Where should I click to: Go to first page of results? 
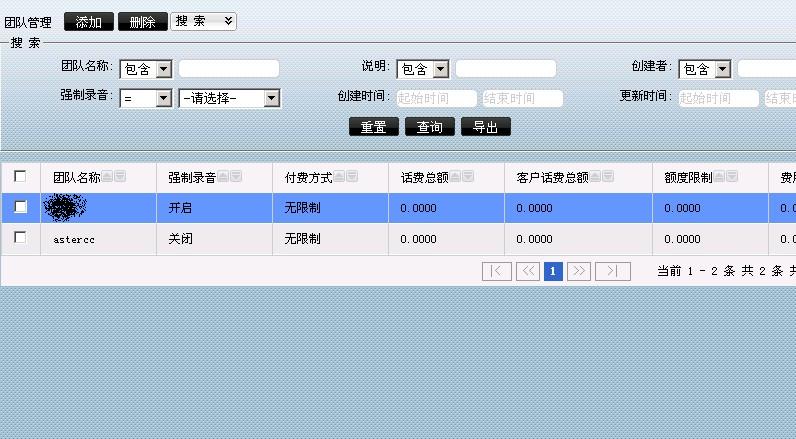pos(496,272)
